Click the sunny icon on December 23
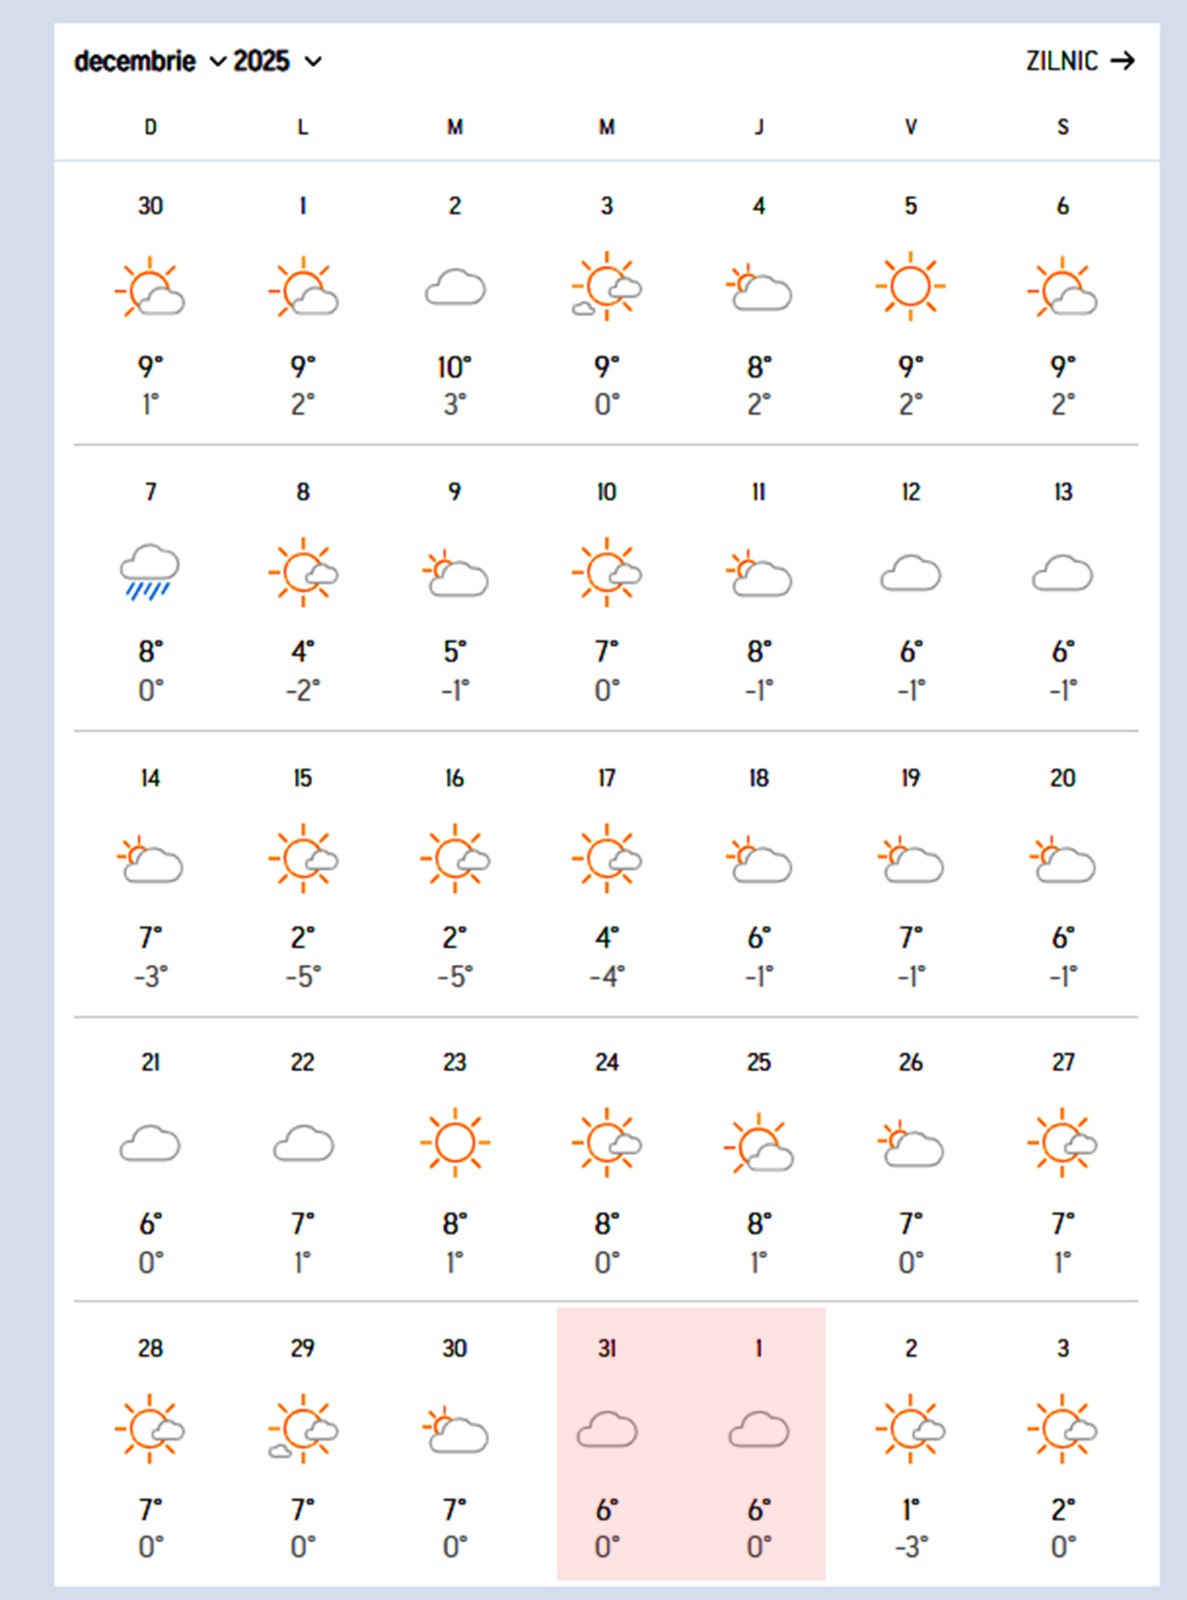Viewport: 1187px width, 1600px height. 455,1143
